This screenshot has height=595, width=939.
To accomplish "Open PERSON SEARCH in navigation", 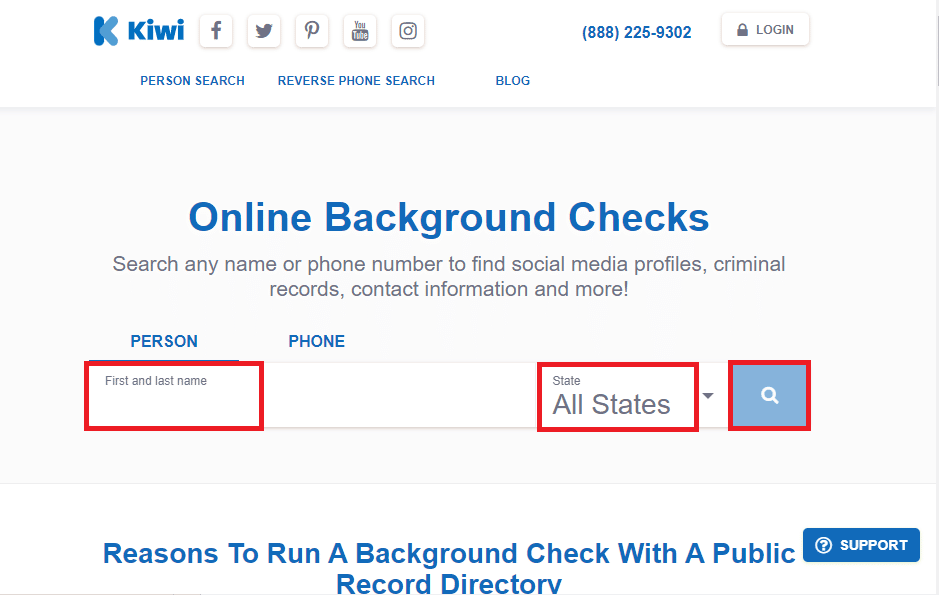I will point(192,81).
